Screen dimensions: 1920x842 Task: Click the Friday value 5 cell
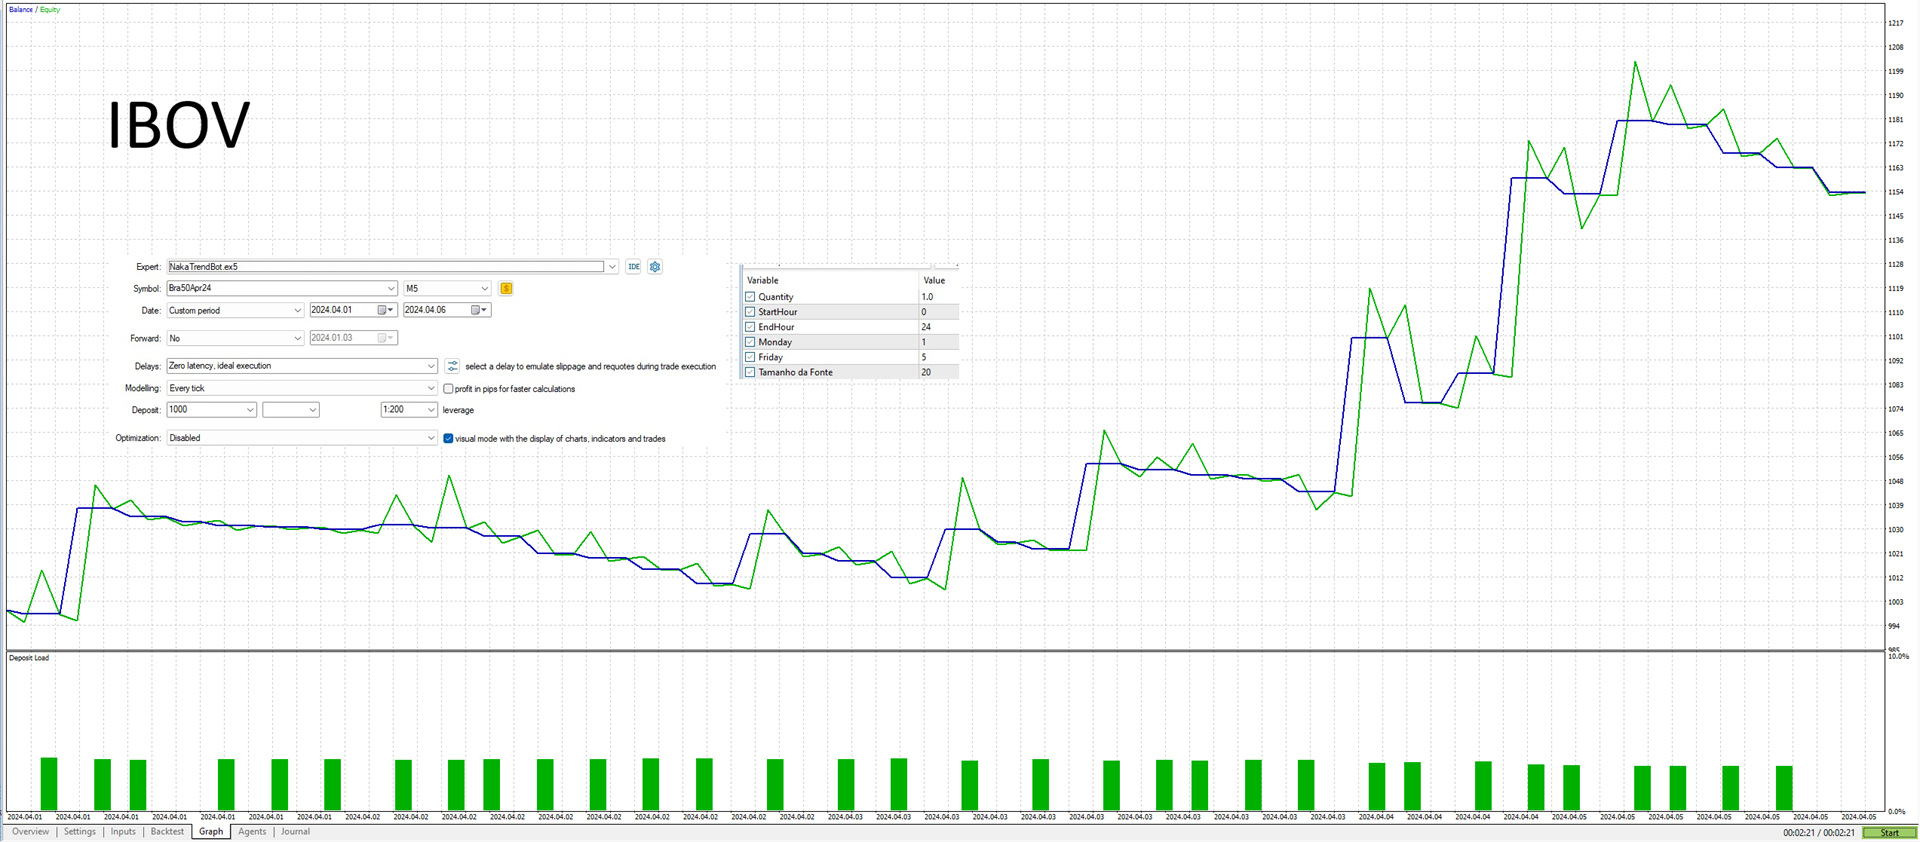938,357
